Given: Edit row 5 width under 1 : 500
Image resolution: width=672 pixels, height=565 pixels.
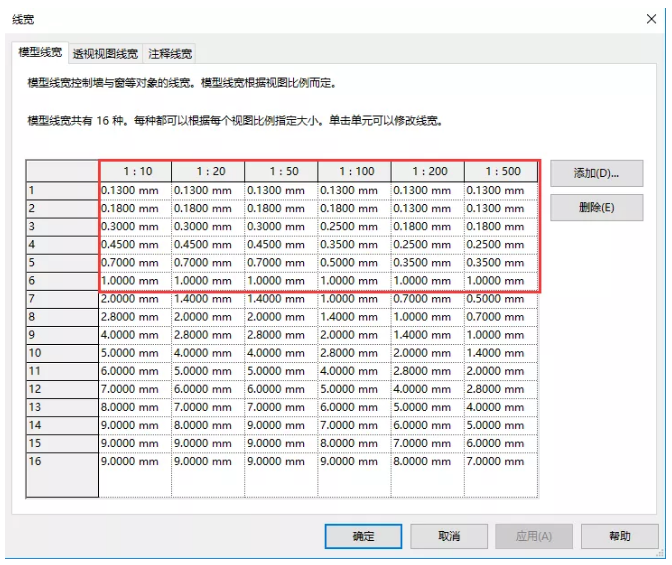Looking at the screenshot, I should coord(501,262).
